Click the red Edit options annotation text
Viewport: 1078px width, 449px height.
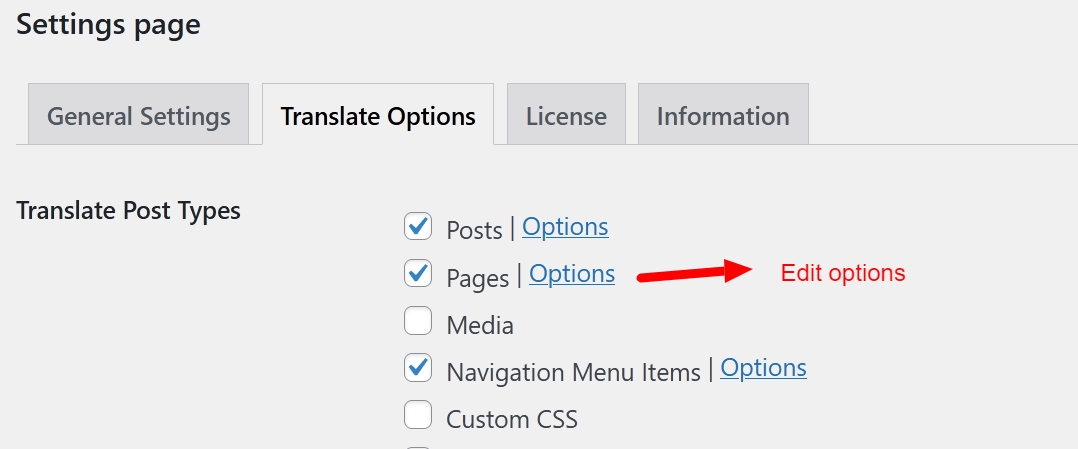point(843,273)
